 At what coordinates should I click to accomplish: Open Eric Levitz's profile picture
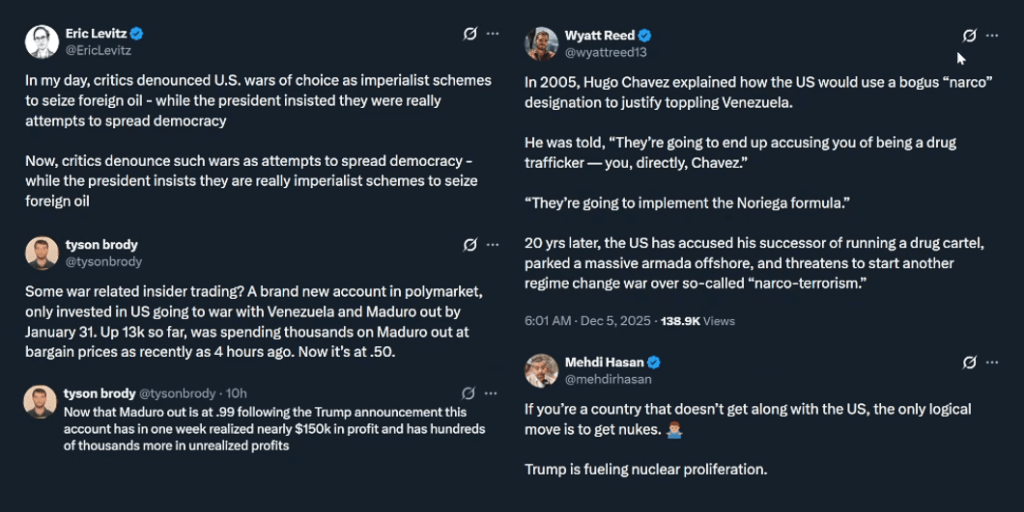[41, 42]
